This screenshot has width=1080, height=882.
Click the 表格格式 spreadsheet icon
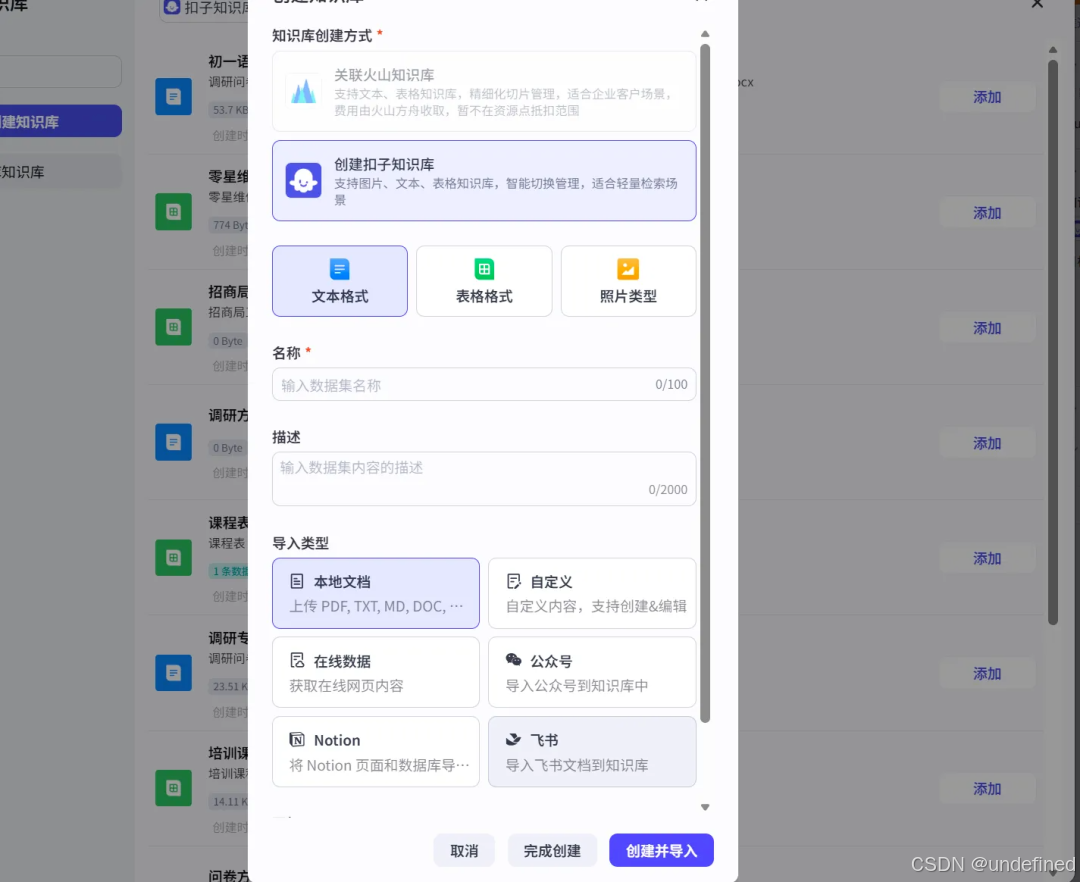[484, 268]
